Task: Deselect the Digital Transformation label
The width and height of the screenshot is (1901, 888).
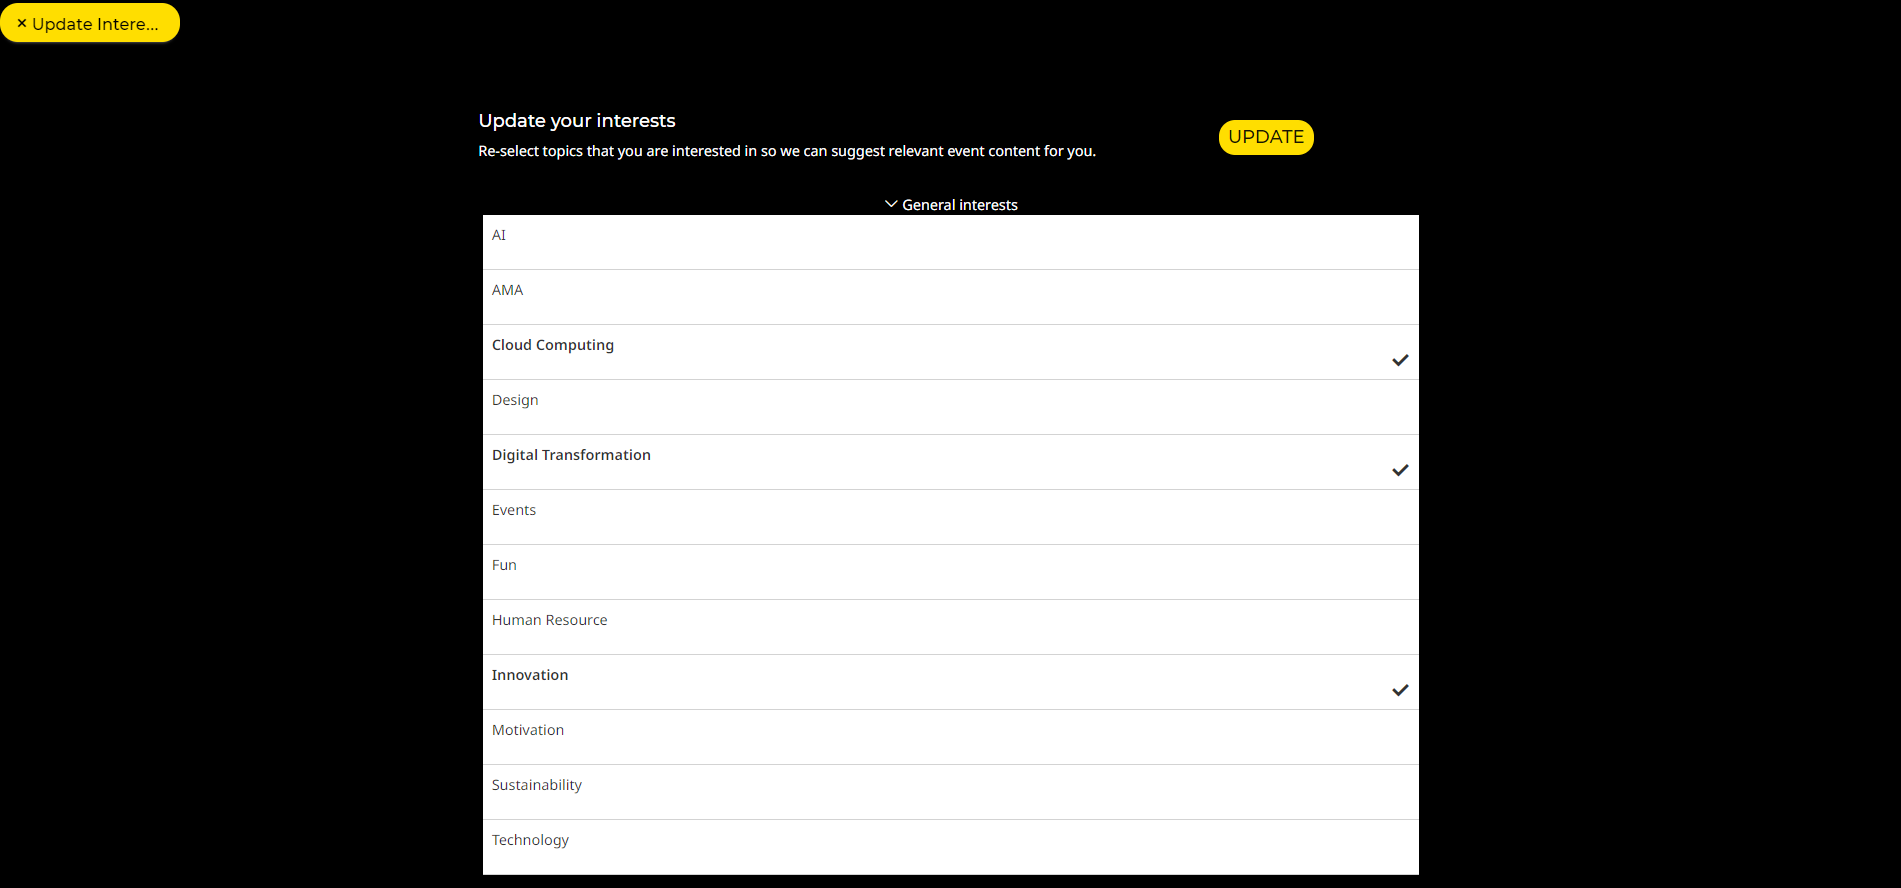Action: pos(571,455)
